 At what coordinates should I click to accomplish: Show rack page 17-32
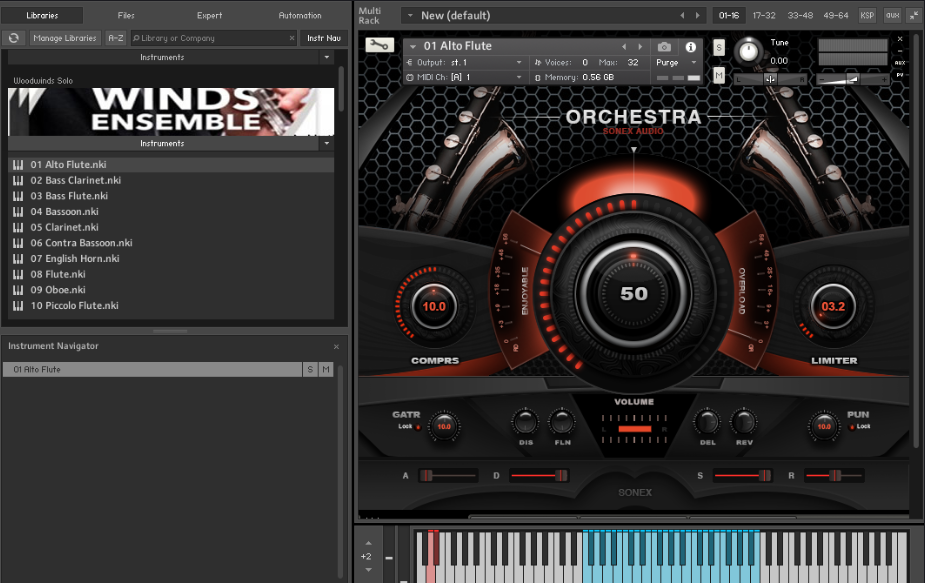[x=764, y=15]
